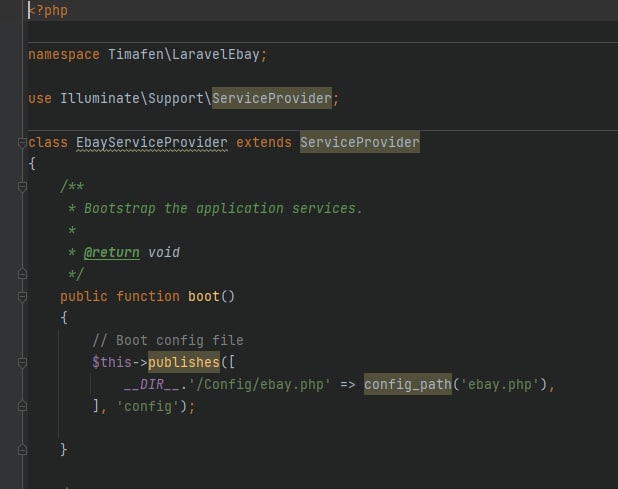Click the config_path function call
The image size is (618, 489).
(408, 384)
